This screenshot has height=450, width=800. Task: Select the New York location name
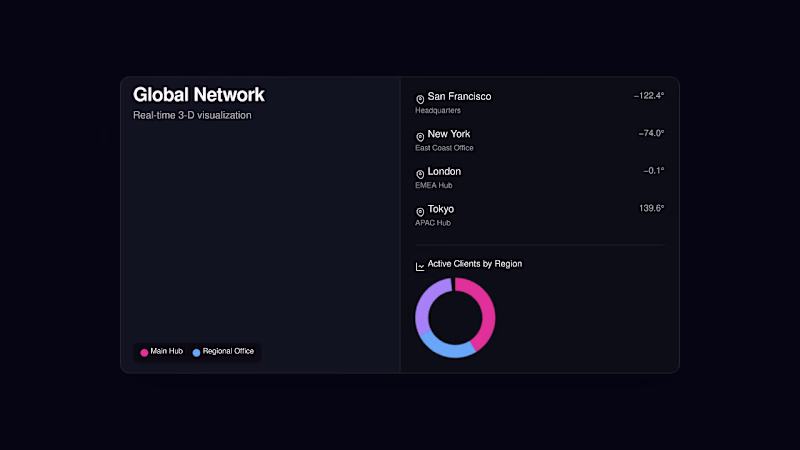[x=448, y=134]
